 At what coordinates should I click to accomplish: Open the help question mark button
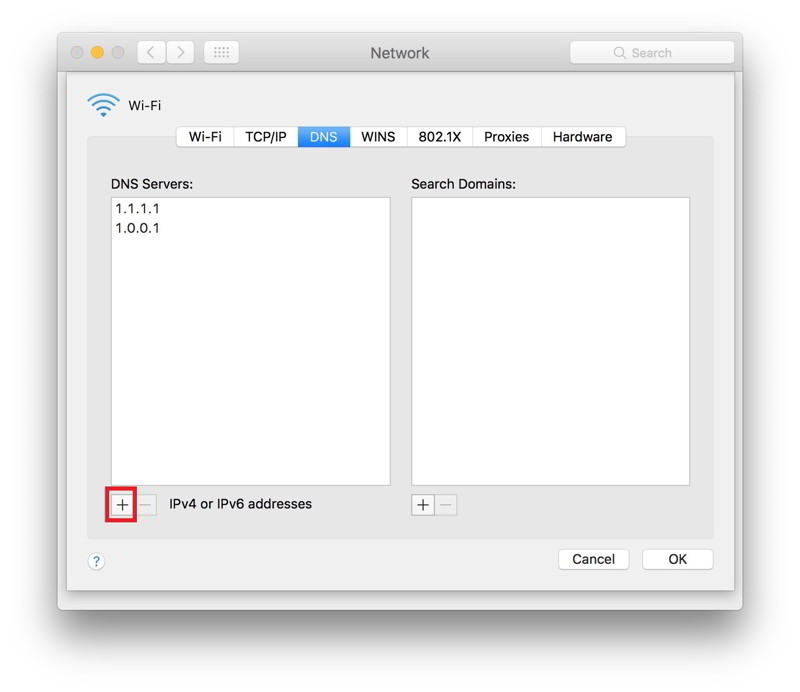tap(97, 561)
